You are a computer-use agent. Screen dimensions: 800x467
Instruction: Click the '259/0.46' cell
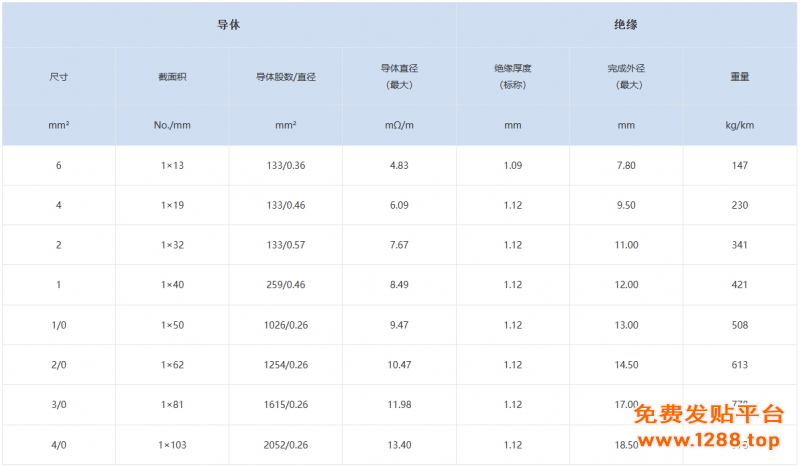(286, 285)
